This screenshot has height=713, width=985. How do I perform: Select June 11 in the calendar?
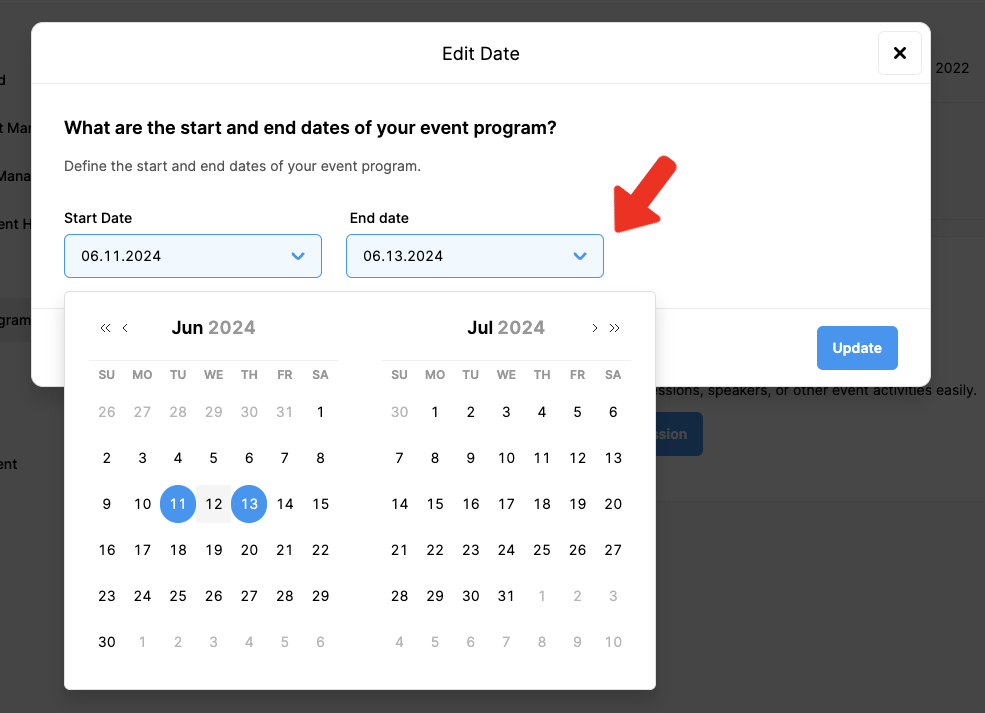pos(178,504)
